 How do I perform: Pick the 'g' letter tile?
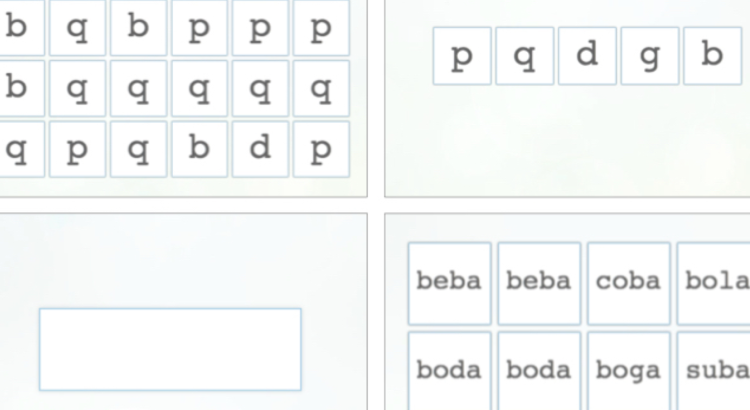pos(649,56)
